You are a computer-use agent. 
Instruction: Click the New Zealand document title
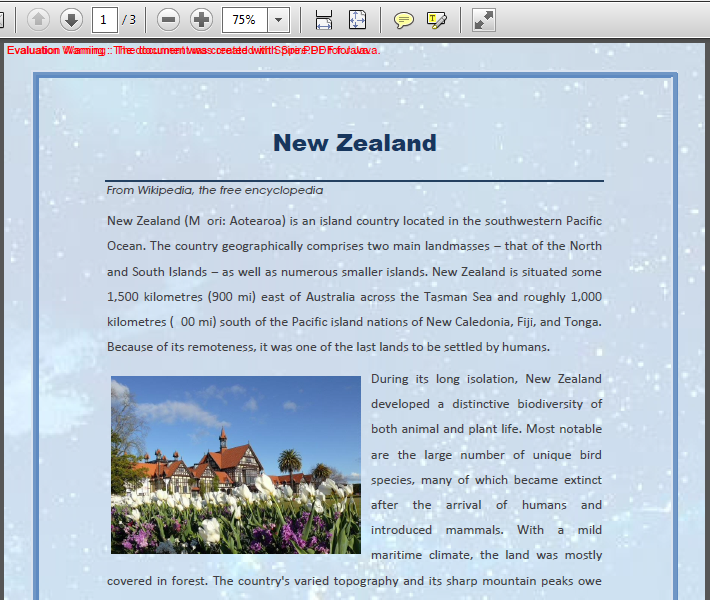point(354,143)
